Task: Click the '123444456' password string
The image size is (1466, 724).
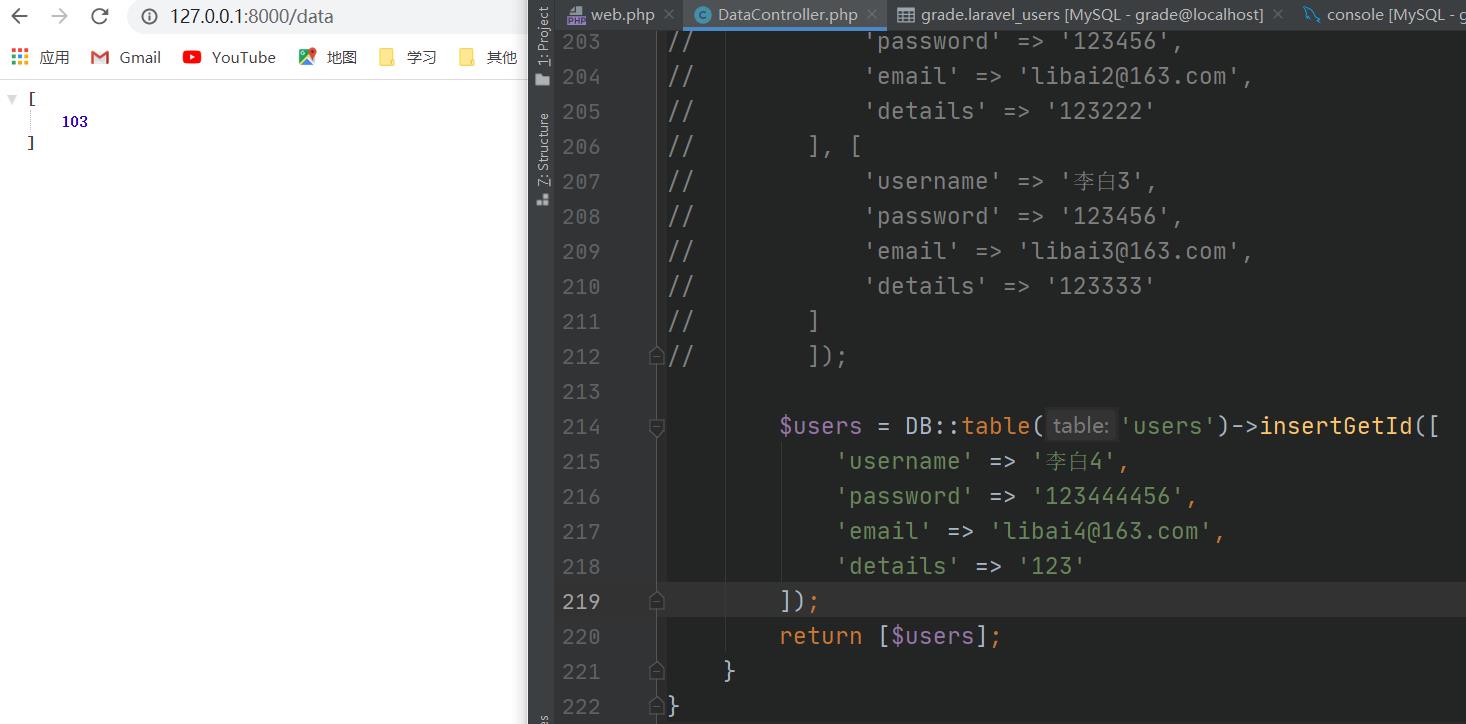Action: 1107,497
